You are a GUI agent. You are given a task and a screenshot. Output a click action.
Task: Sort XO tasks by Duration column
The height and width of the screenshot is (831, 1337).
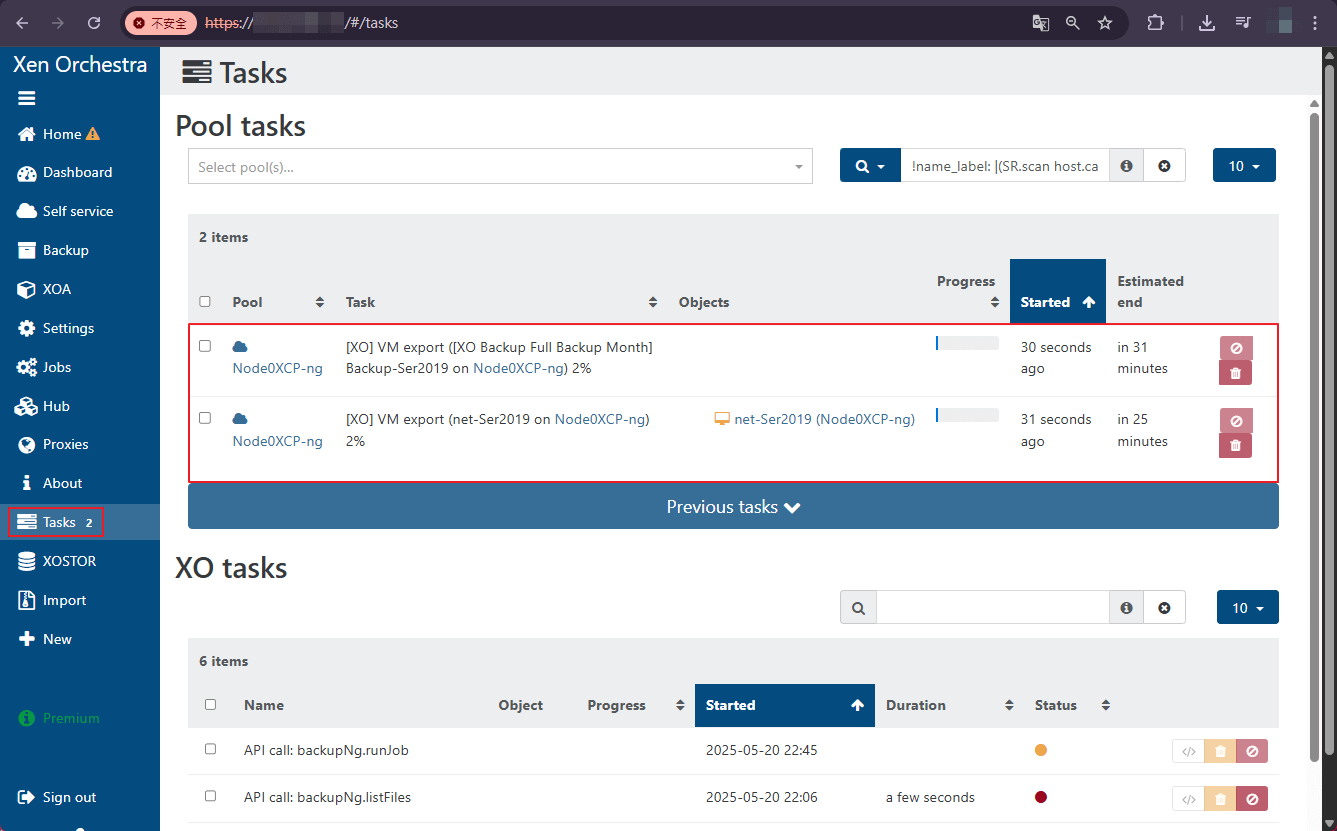(x=949, y=705)
